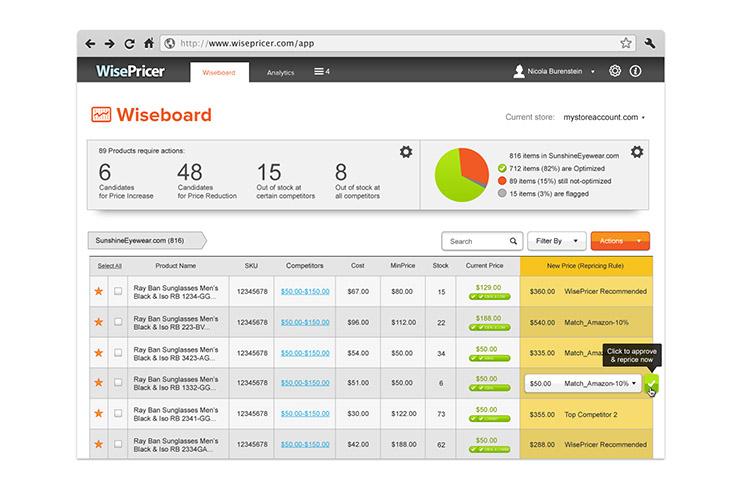Image resolution: width=742 pixels, height=500 pixels.
Task: Open competitors link in RB 2334GA row
Action: tap(305, 444)
